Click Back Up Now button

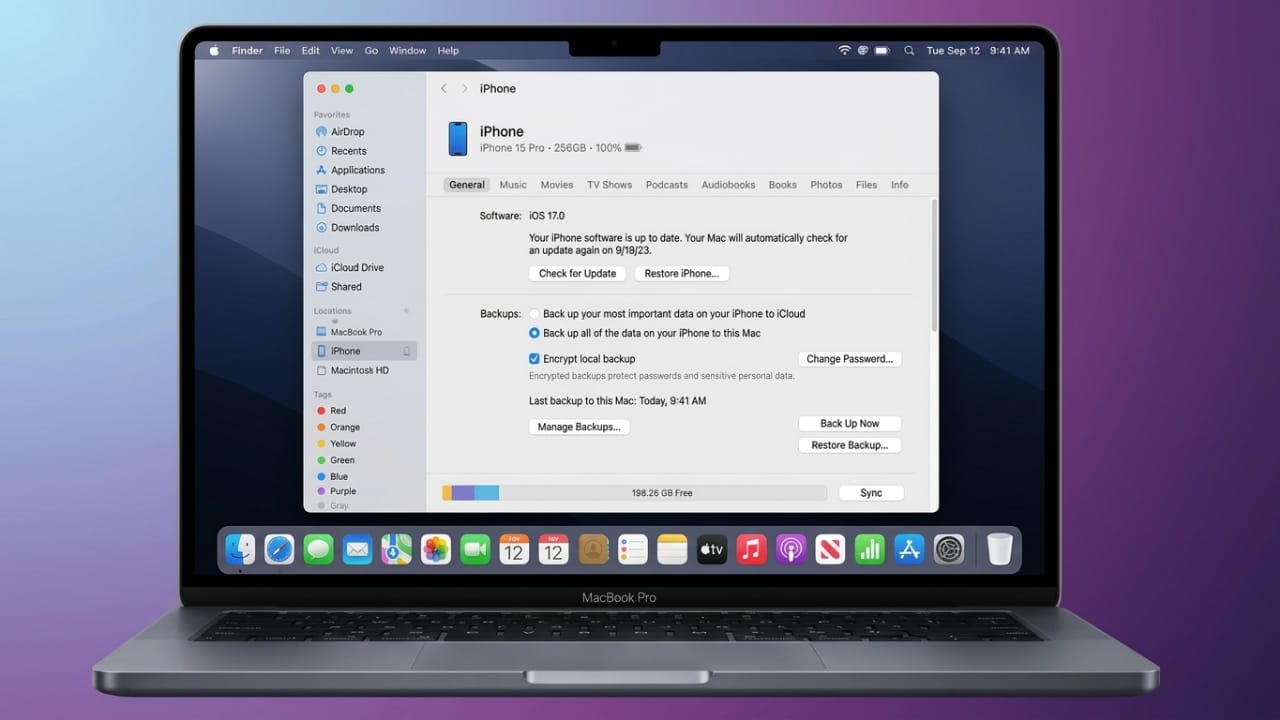(x=850, y=424)
